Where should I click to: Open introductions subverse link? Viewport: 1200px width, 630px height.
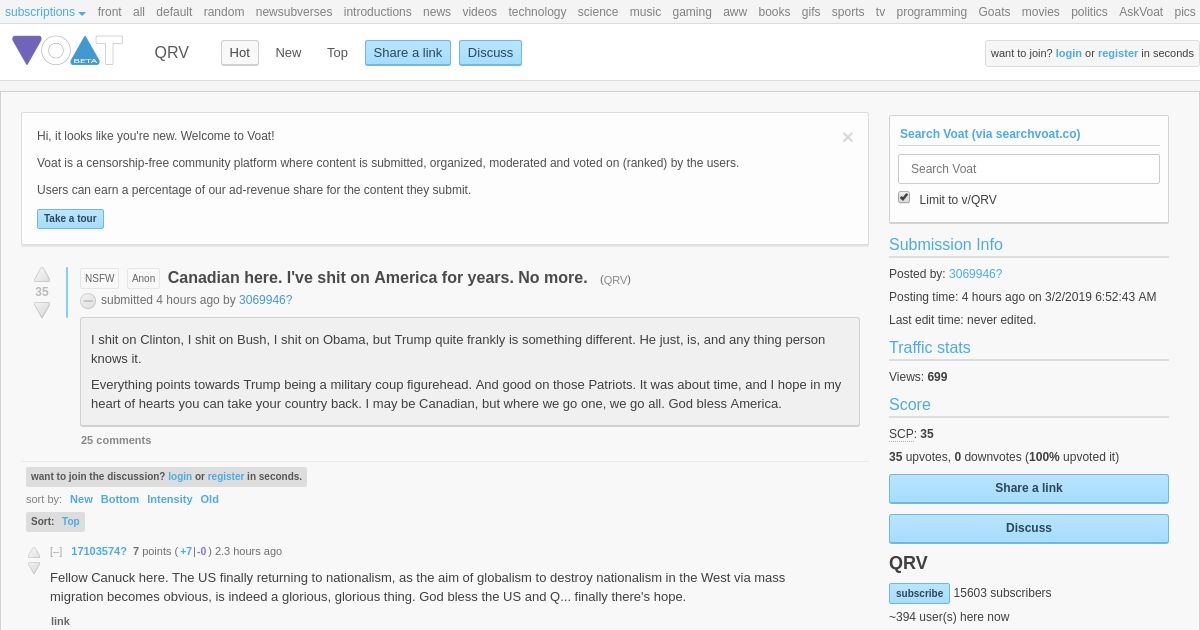(x=378, y=12)
